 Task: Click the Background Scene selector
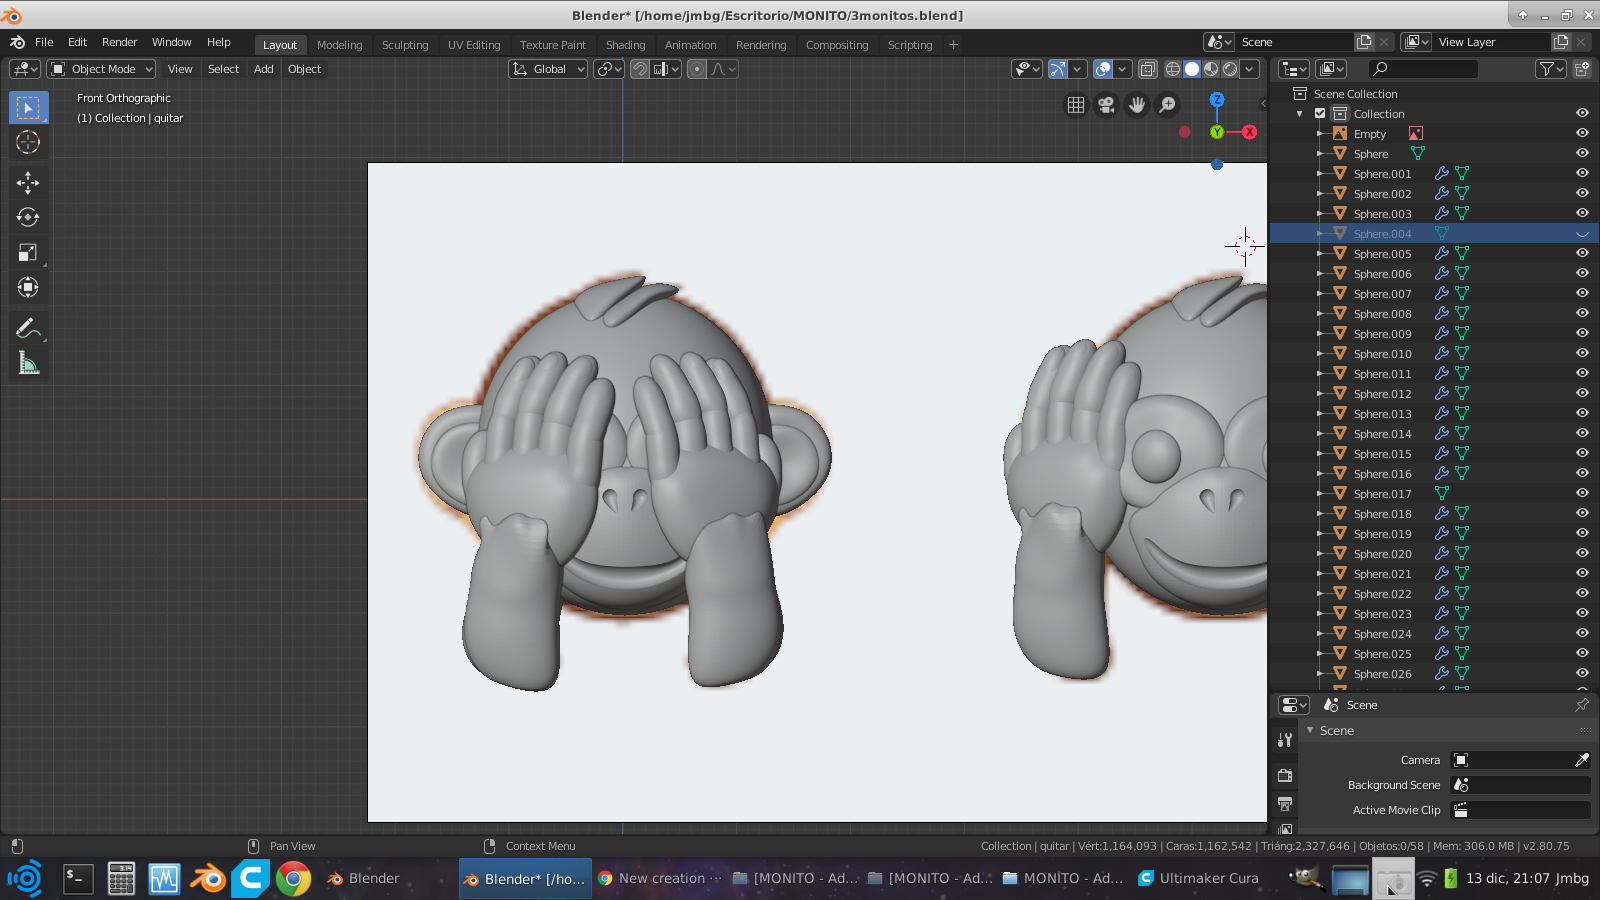(1518, 785)
